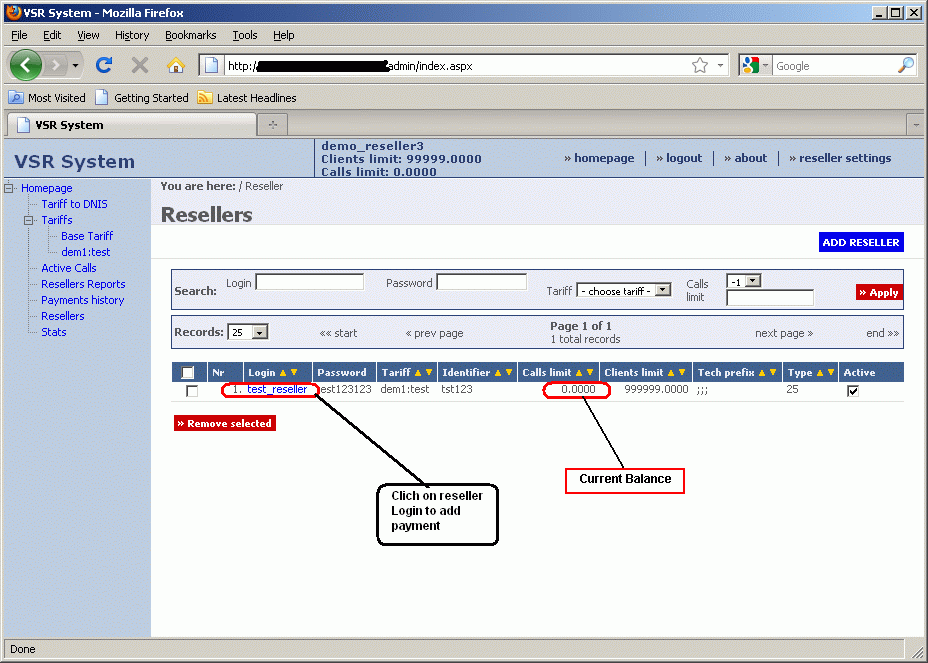Reload the page via refresh icon

tap(103, 65)
